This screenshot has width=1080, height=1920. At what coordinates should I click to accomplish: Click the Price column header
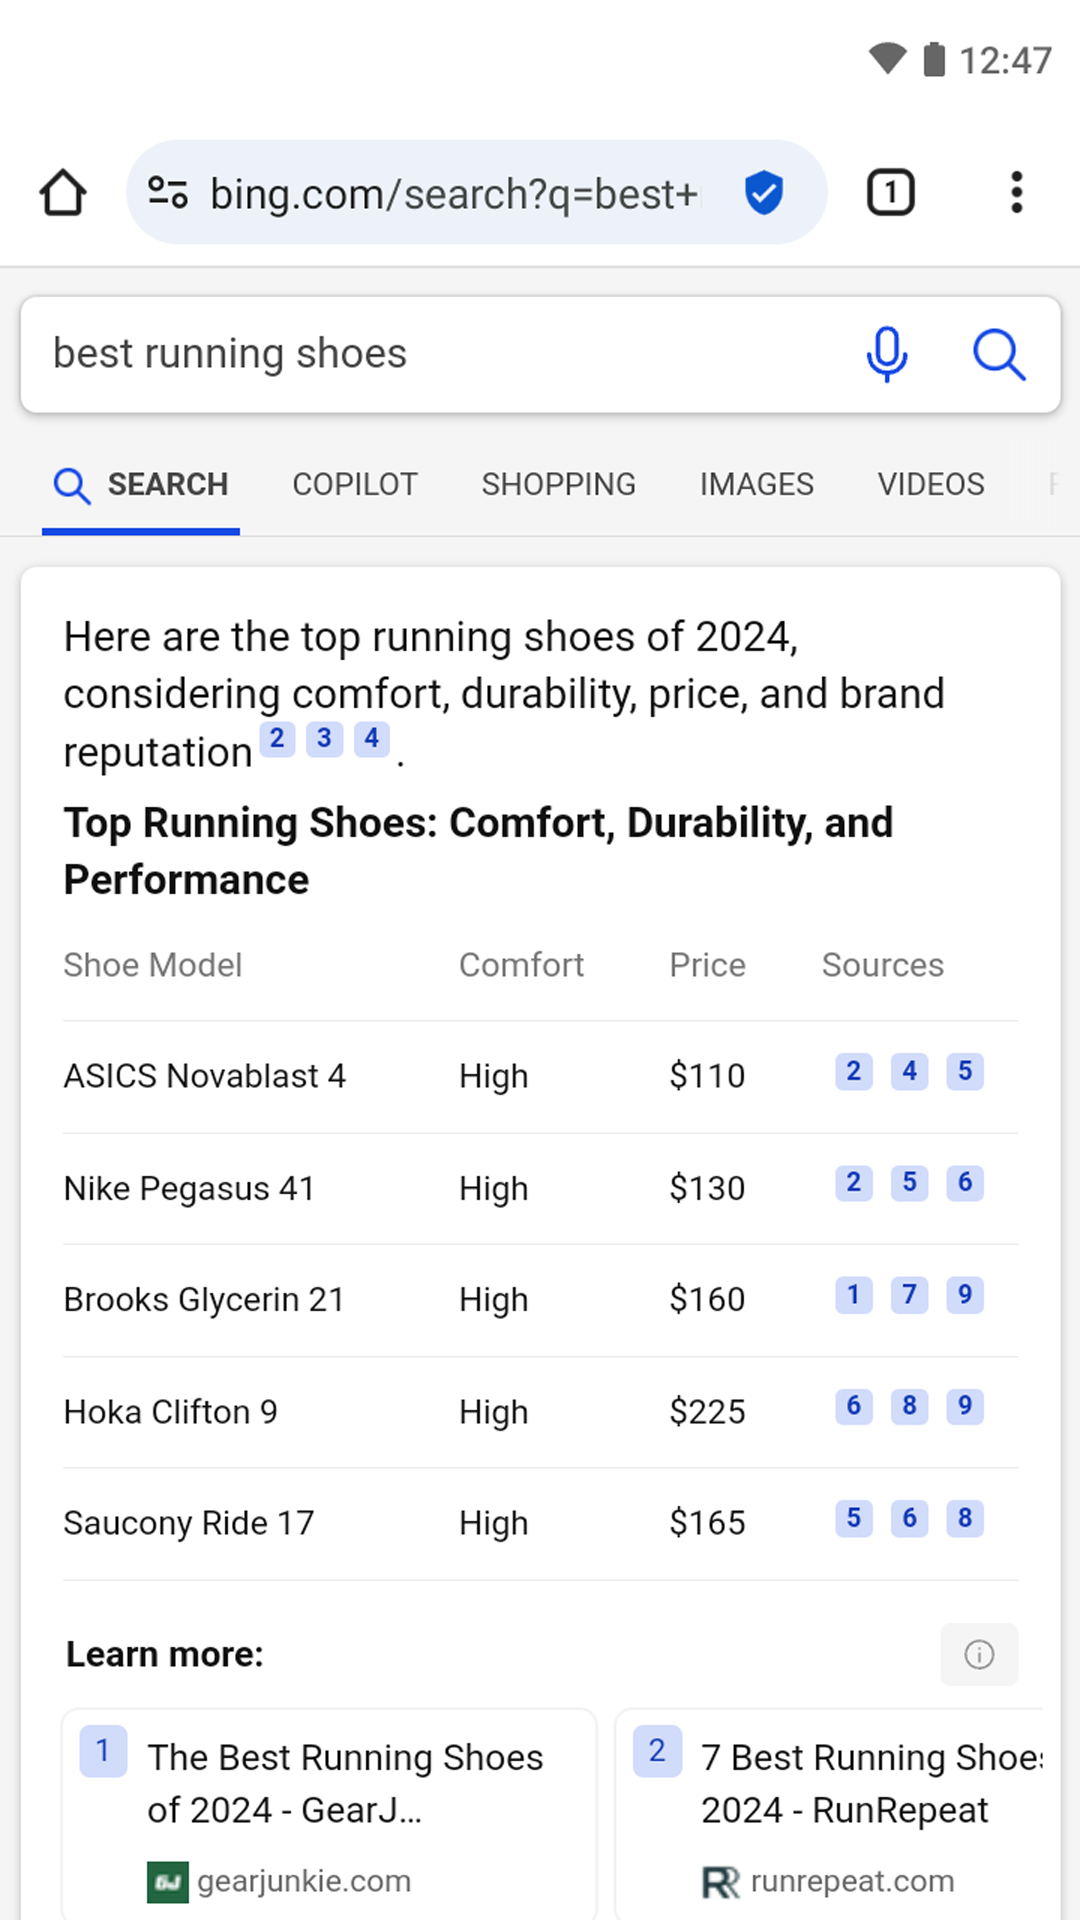(x=707, y=965)
